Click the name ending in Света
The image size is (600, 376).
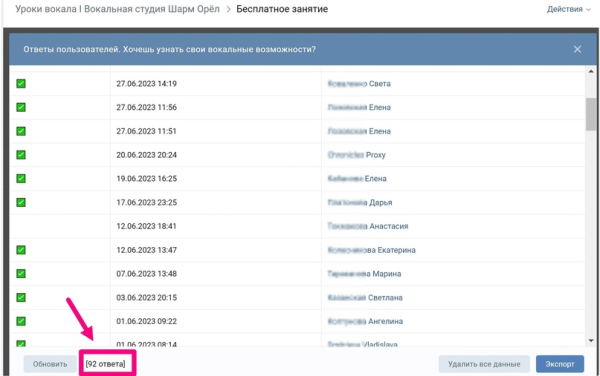[359, 84]
